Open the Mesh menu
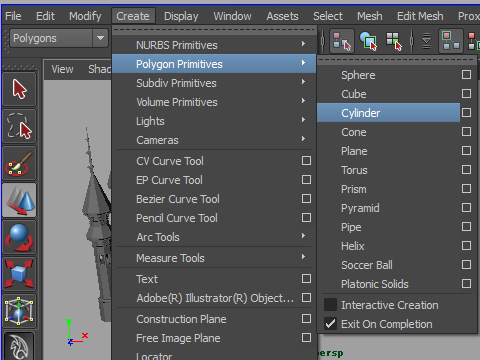Image resolution: width=480 pixels, height=360 pixels. (x=370, y=16)
